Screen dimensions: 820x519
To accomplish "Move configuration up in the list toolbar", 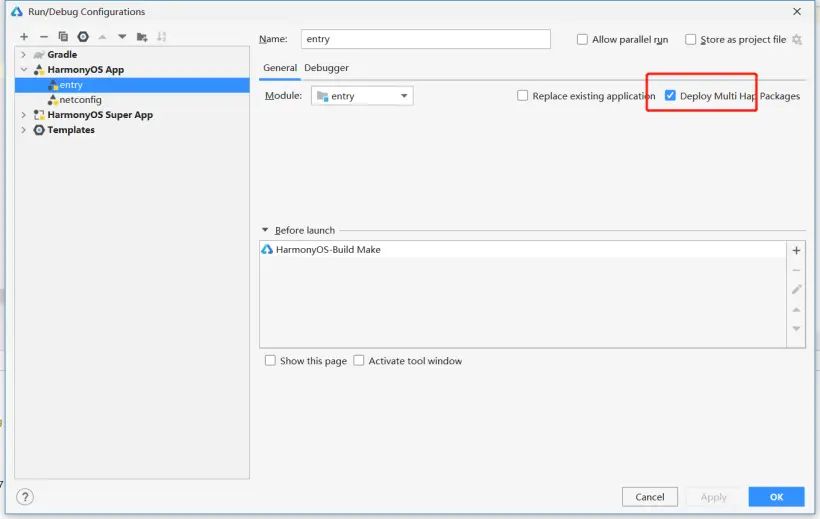I will (x=102, y=37).
